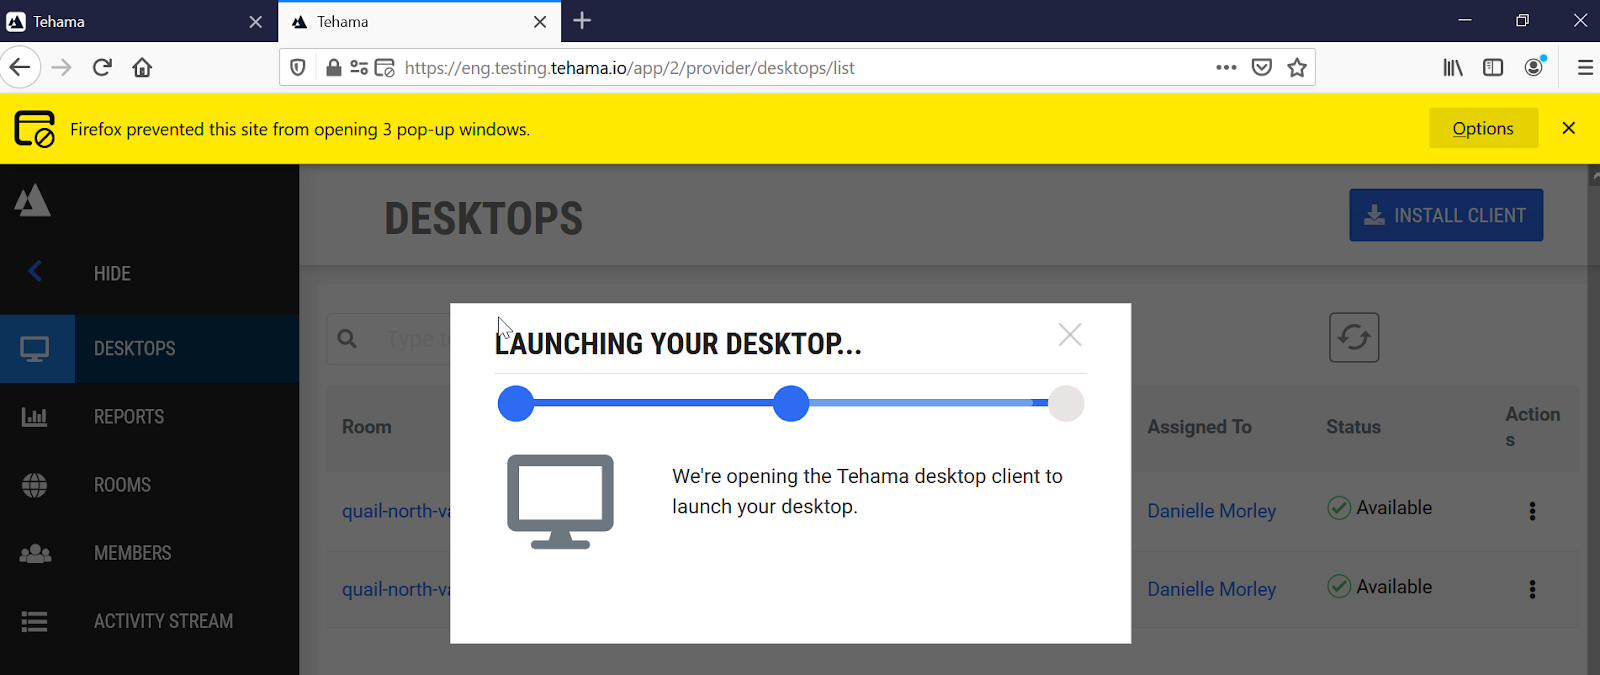
Task: Click the blocked pop-up icon in address bar
Action: click(x=385, y=68)
